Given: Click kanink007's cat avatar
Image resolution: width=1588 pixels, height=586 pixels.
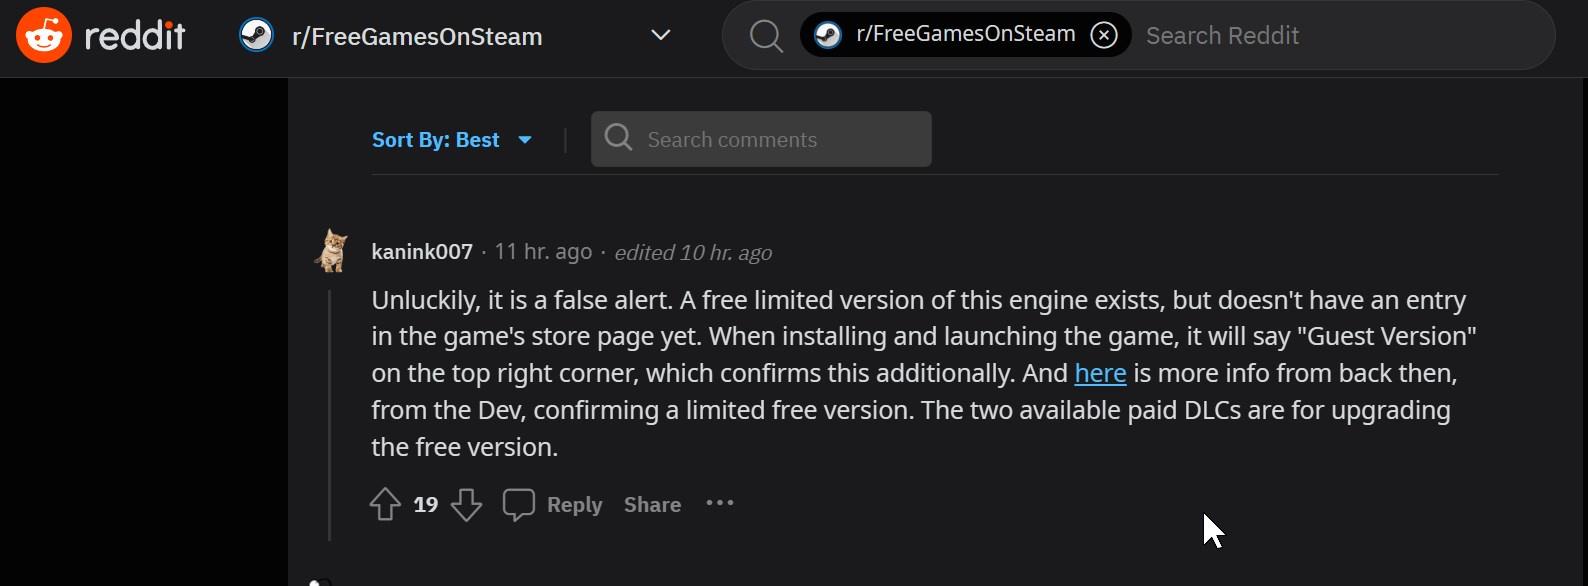Looking at the screenshot, I should [331, 251].
